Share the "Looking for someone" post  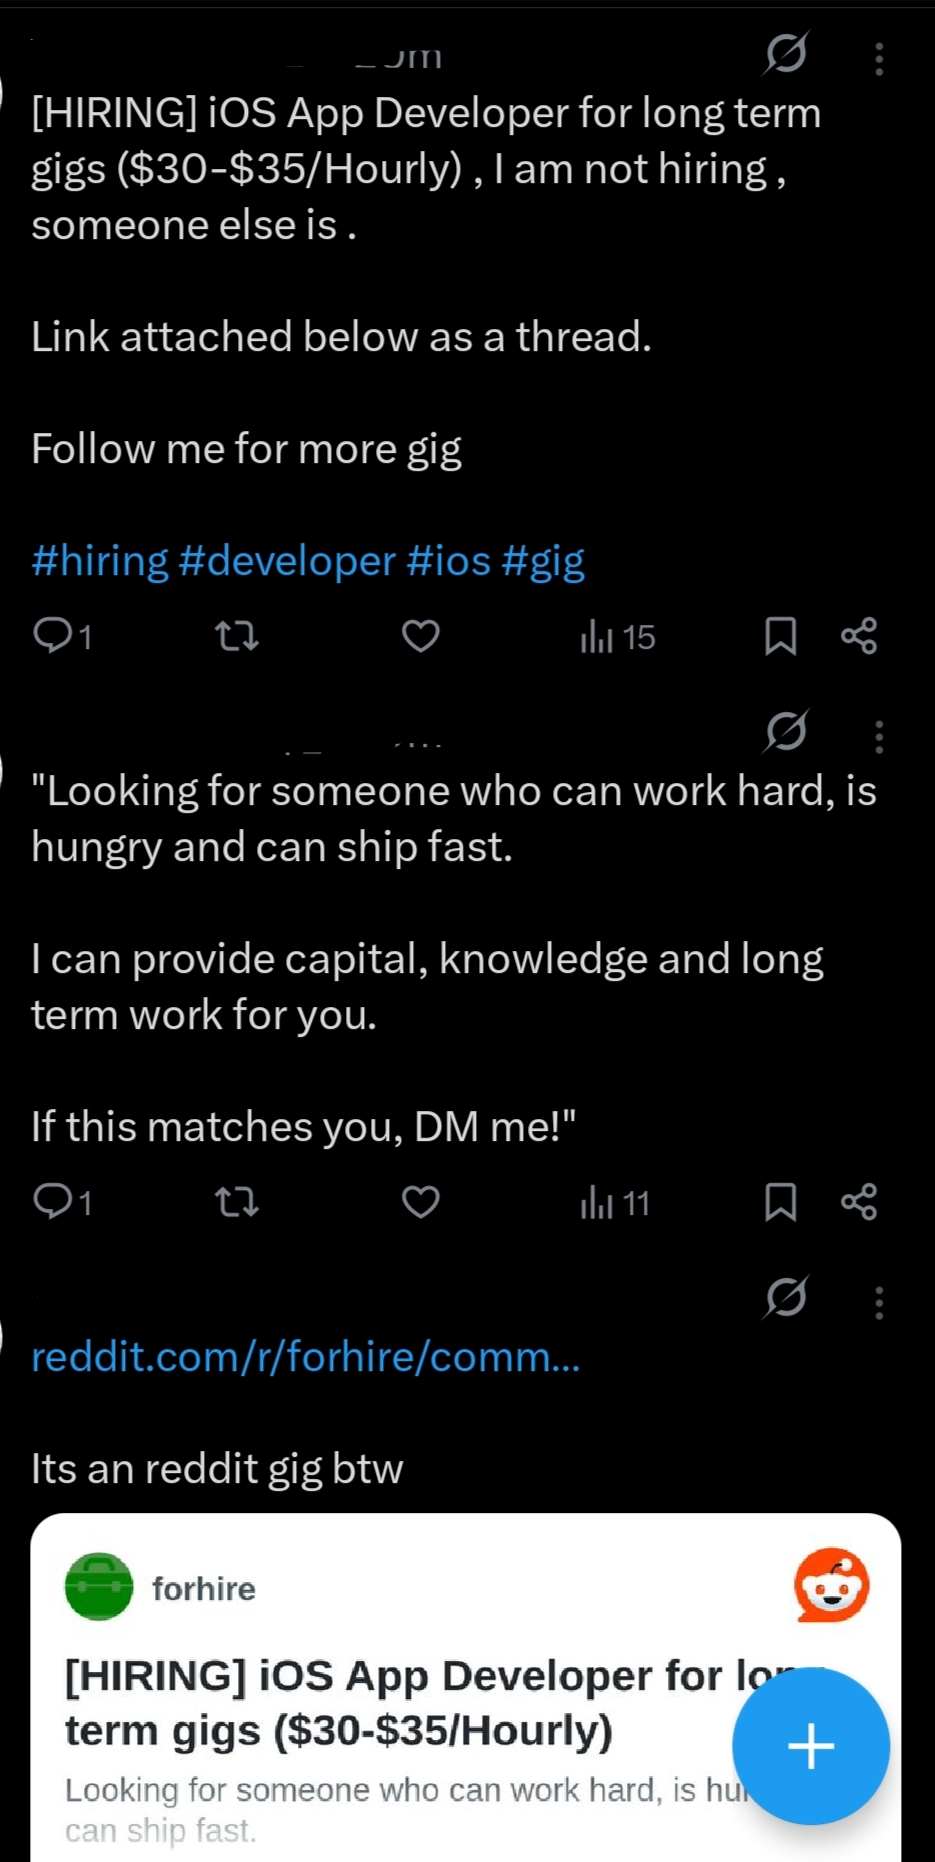[x=859, y=1201]
